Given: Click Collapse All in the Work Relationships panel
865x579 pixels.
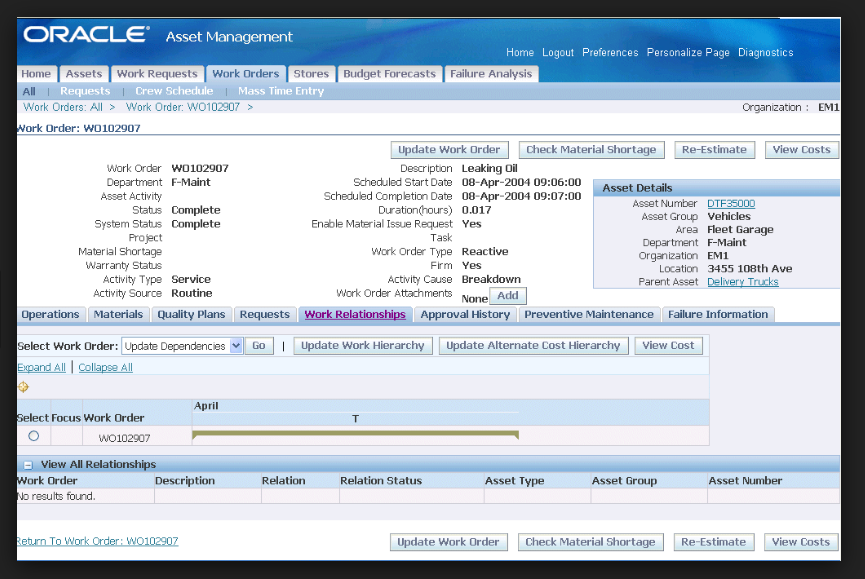Looking at the screenshot, I should (105, 367).
